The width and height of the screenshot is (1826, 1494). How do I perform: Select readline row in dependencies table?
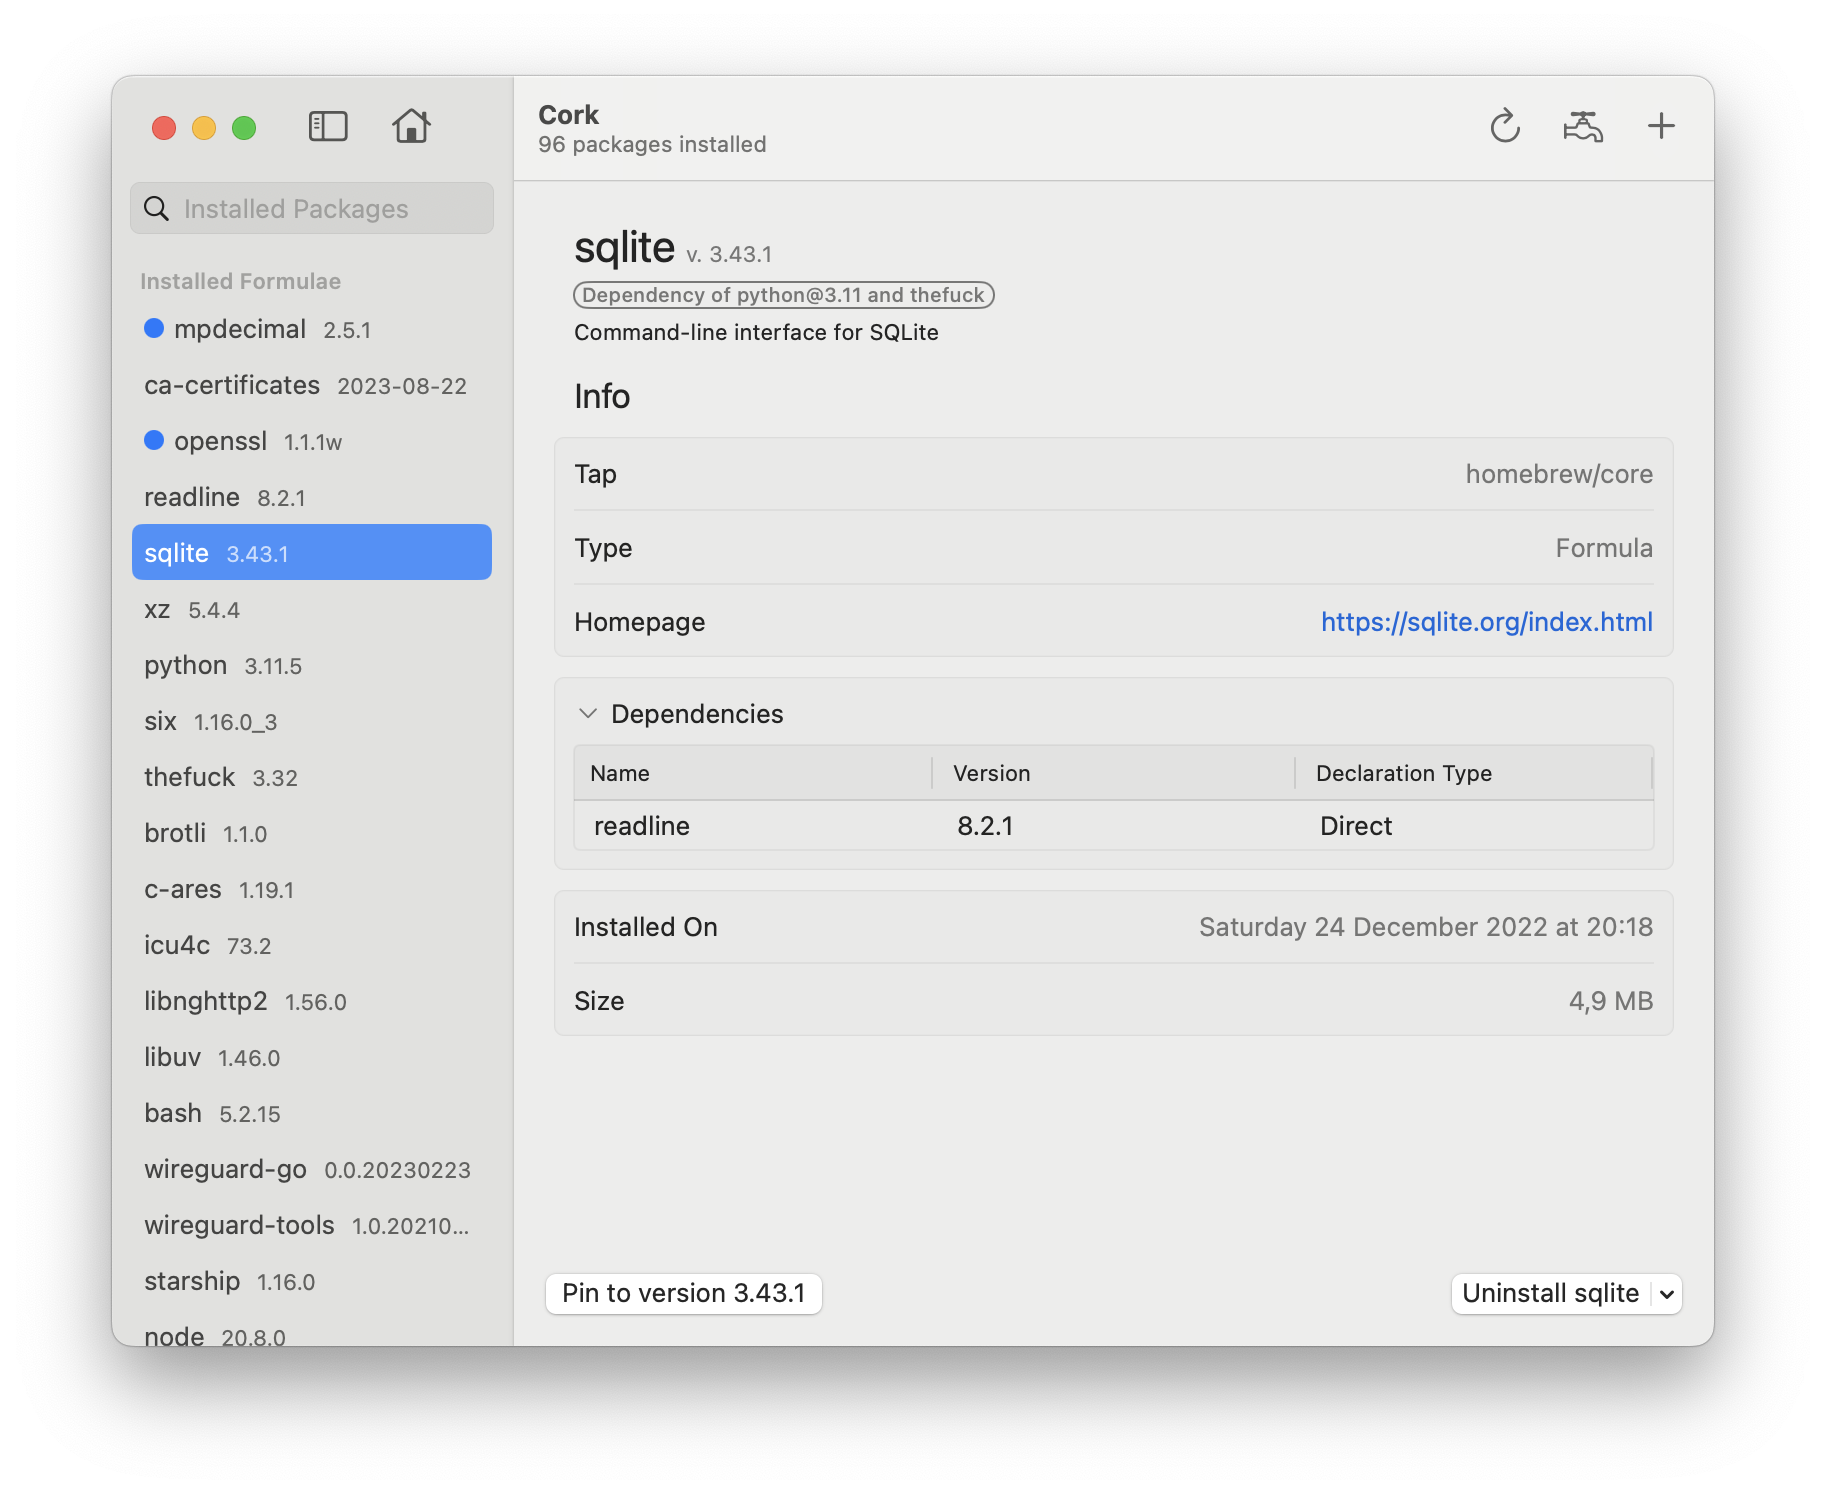click(1113, 826)
